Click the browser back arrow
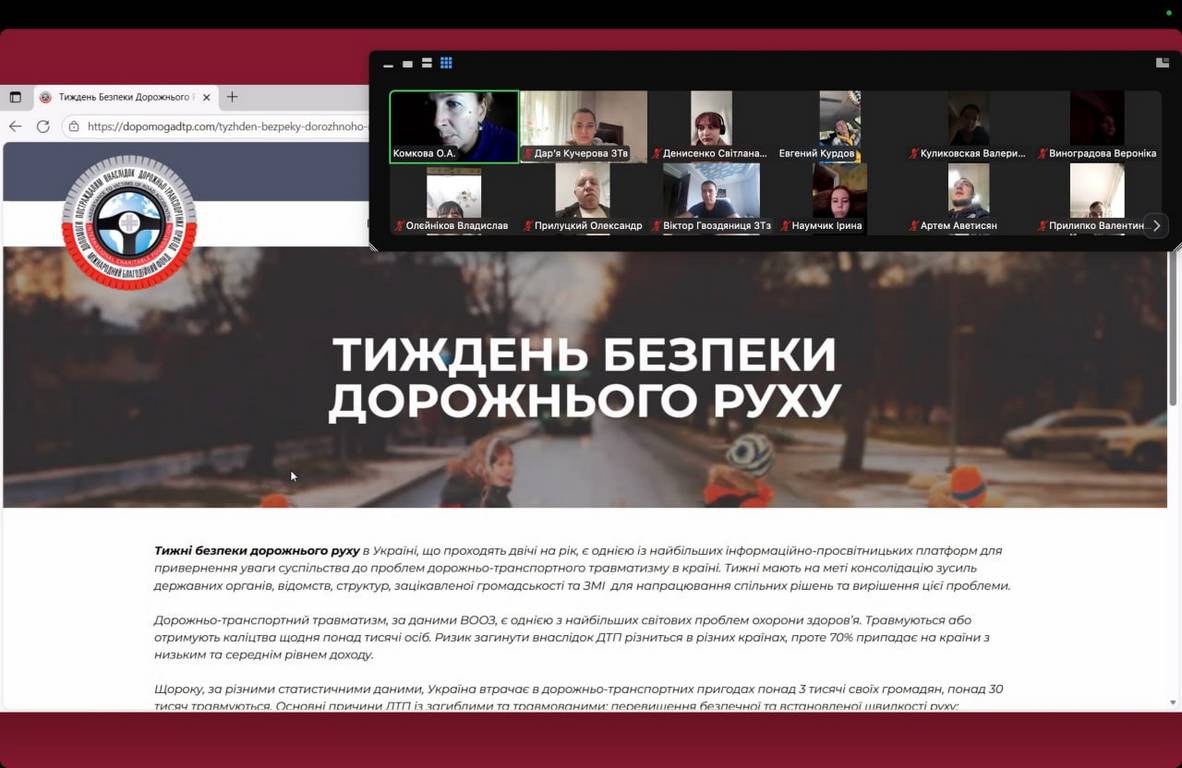 15,126
